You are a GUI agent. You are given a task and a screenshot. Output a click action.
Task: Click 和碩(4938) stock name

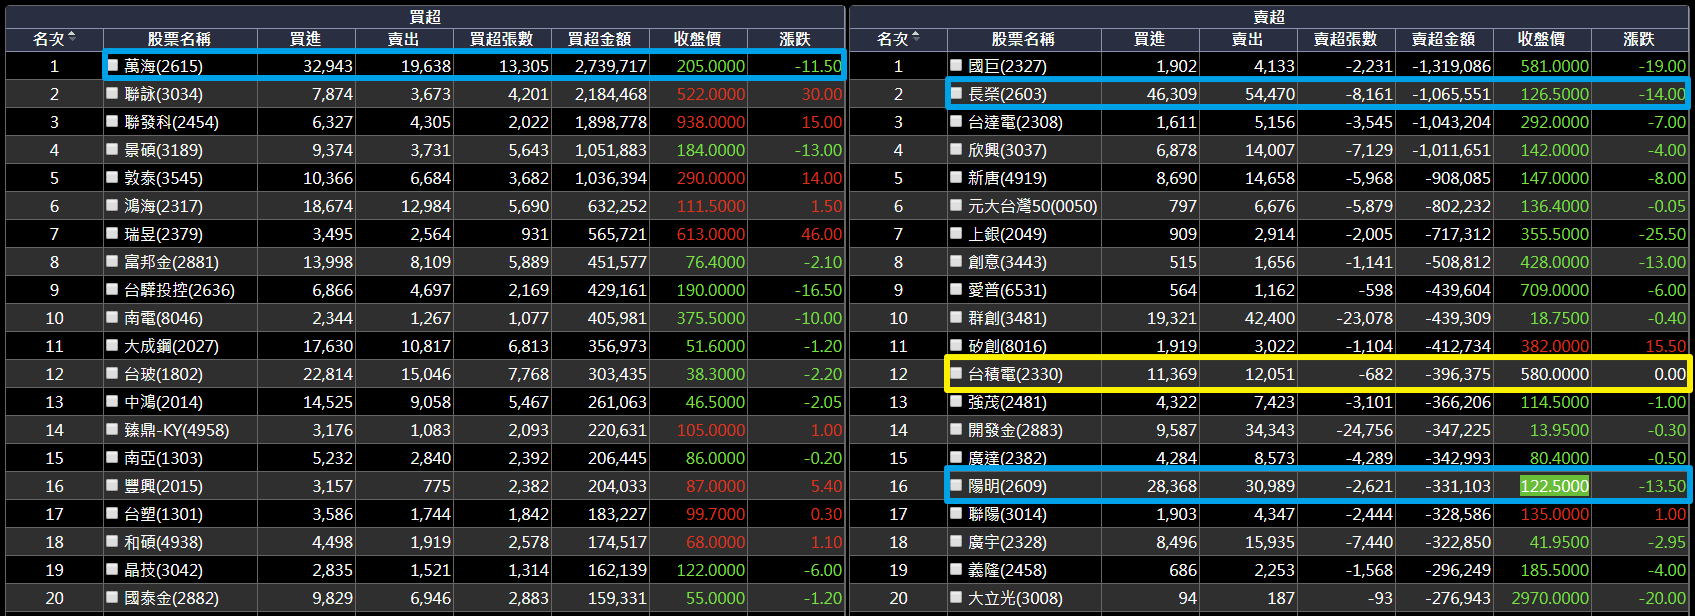click(163, 542)
